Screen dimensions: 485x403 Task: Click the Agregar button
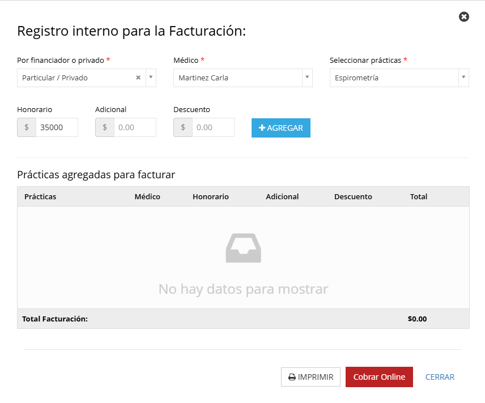coord(281,128)
